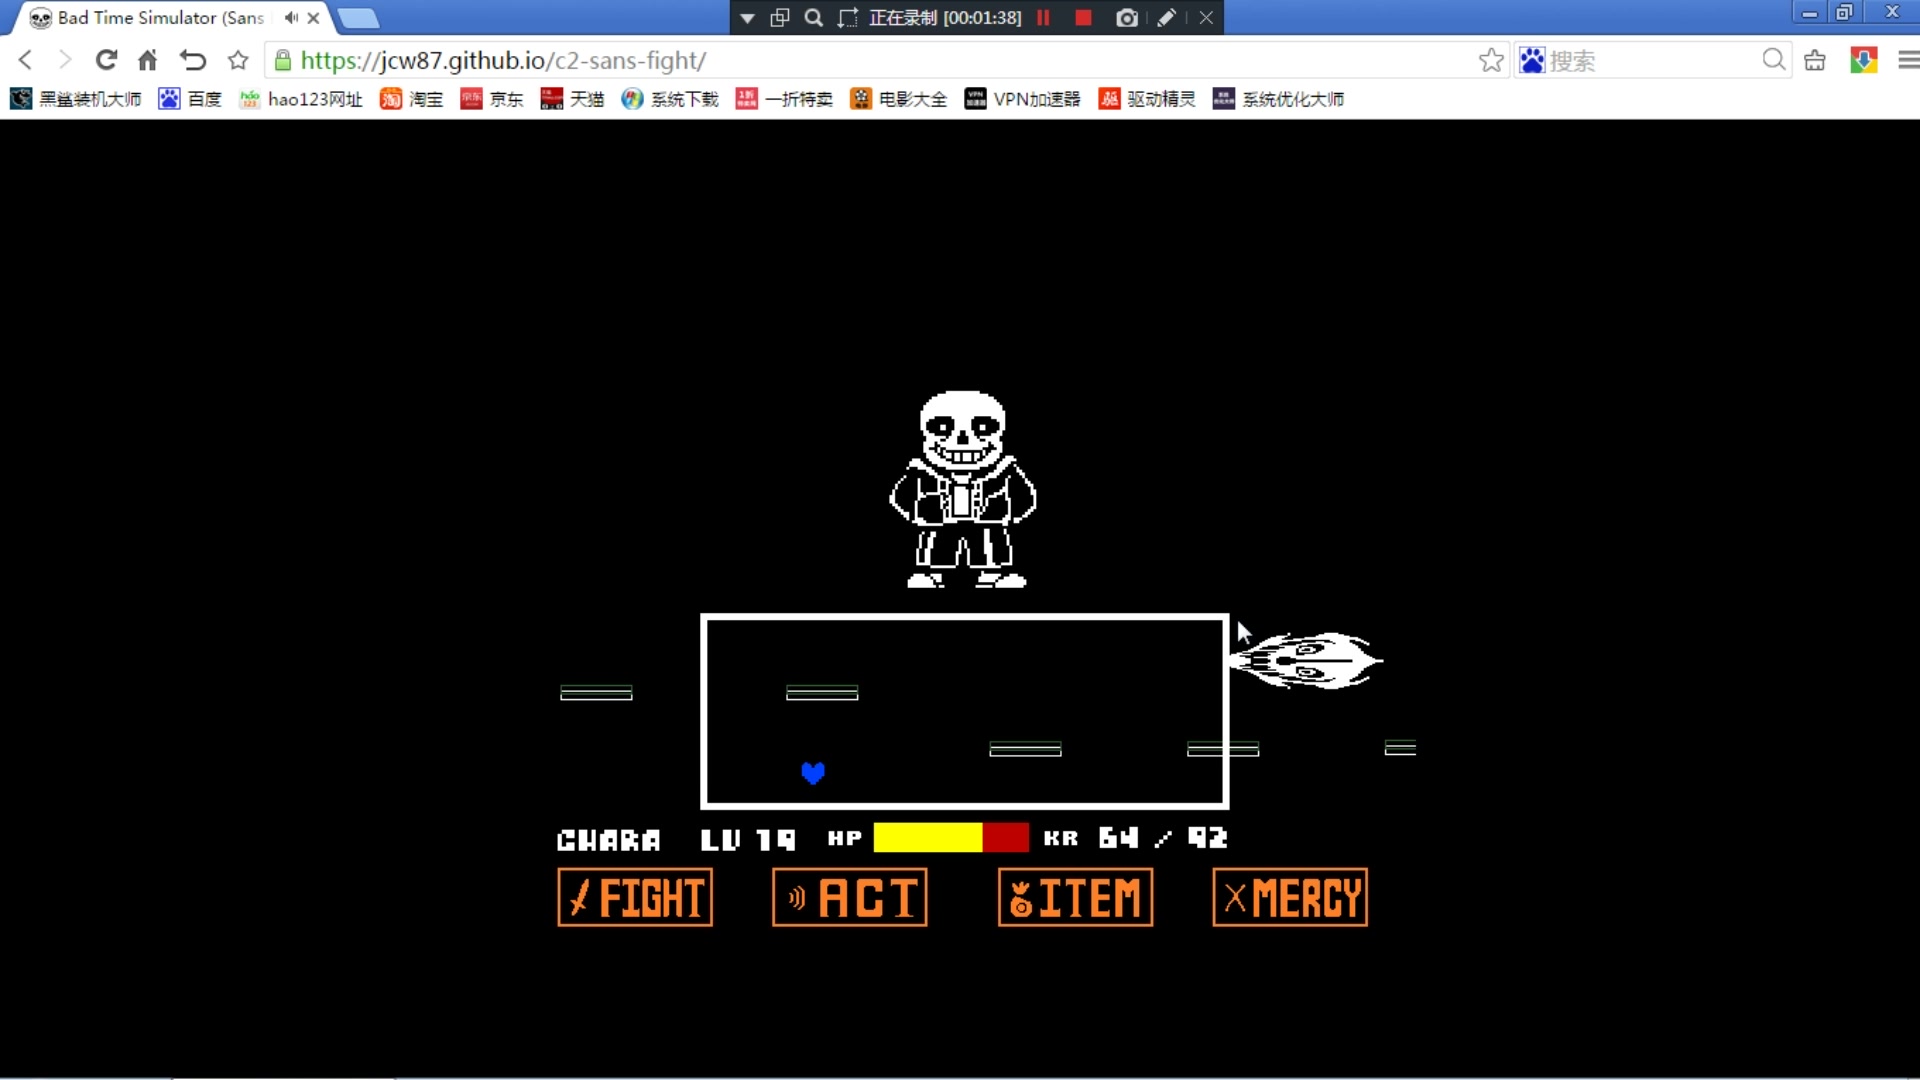Viewport: 1920px width, 1080px height.
Task: Click the recorder pencil annotate icon
Action: point(1166,17)
